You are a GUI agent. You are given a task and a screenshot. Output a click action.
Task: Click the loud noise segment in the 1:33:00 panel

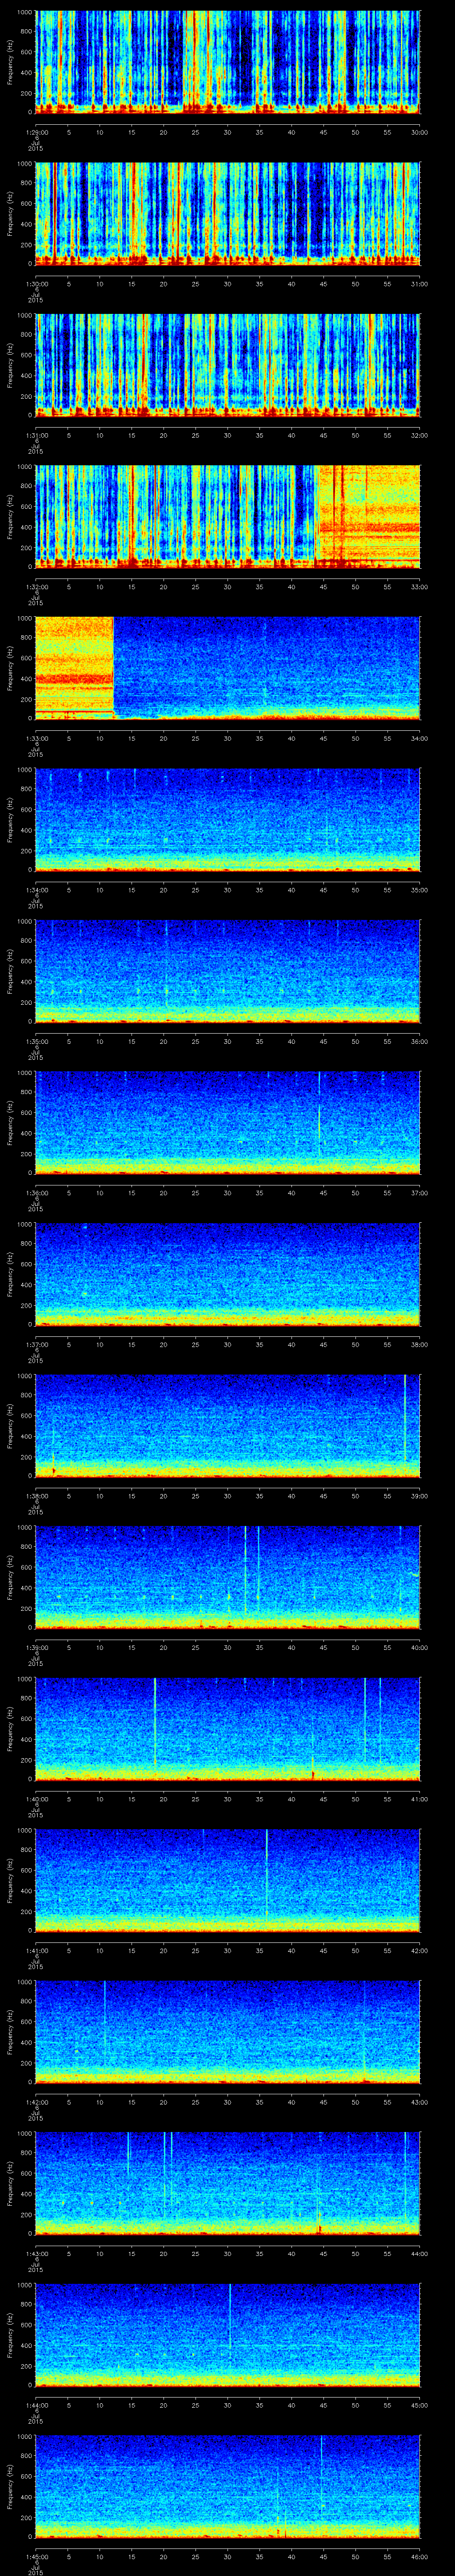pos(74,668)
